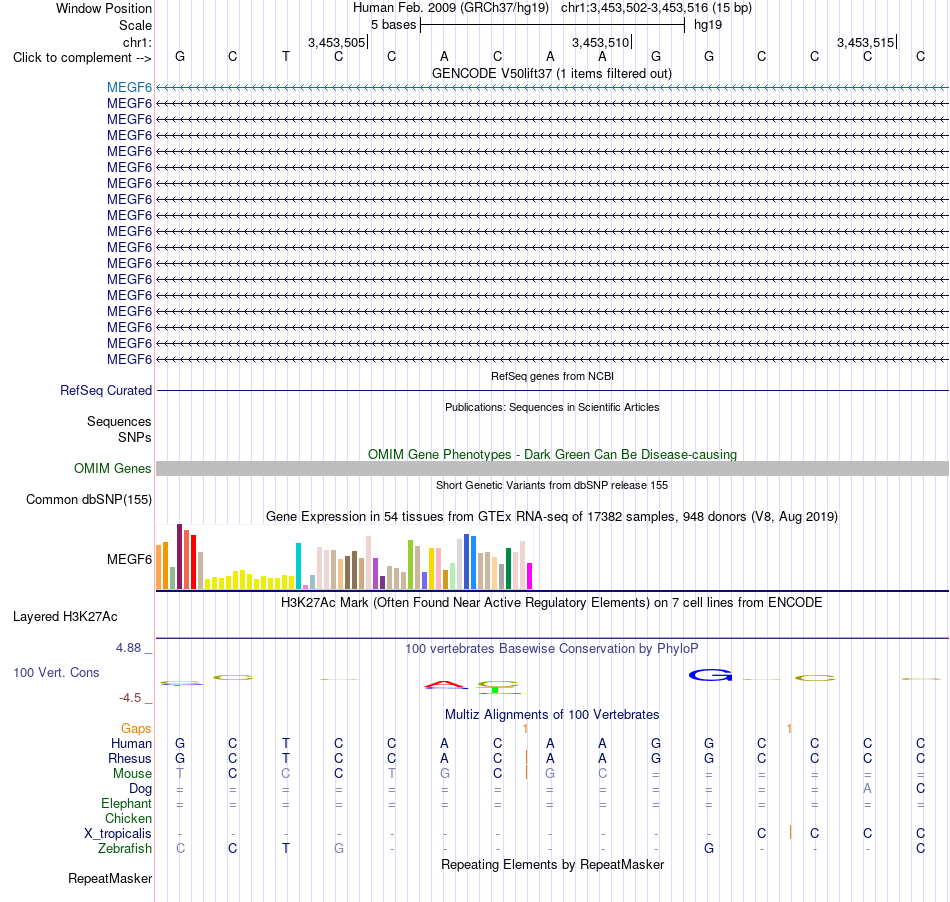The image size is (950, 902).
Task: Open the OMIM Gene Phenotypes track title
Action: click(x=552, y=454)
